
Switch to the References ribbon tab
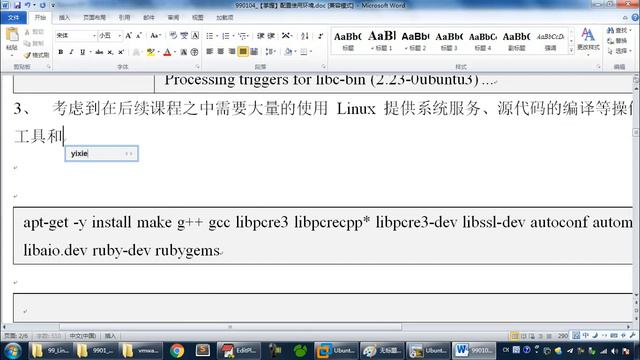tap(124, 18)
